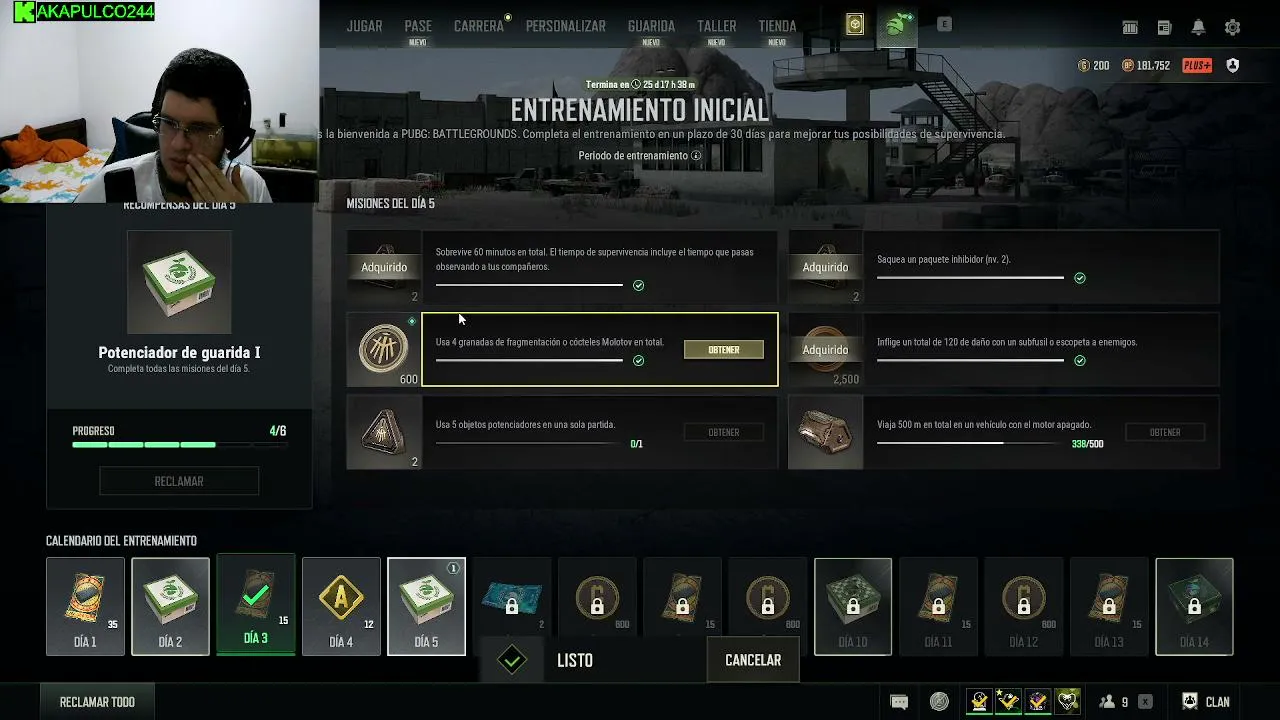The image size is (1280, 720).
Task: Switch to the CARRERA tab
Action: click(x=479, y=26)
